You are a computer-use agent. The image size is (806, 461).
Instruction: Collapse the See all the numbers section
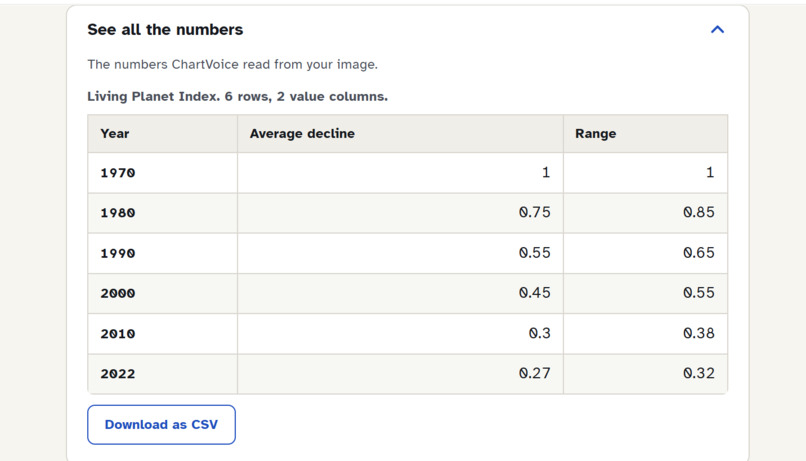coord(717,30)
